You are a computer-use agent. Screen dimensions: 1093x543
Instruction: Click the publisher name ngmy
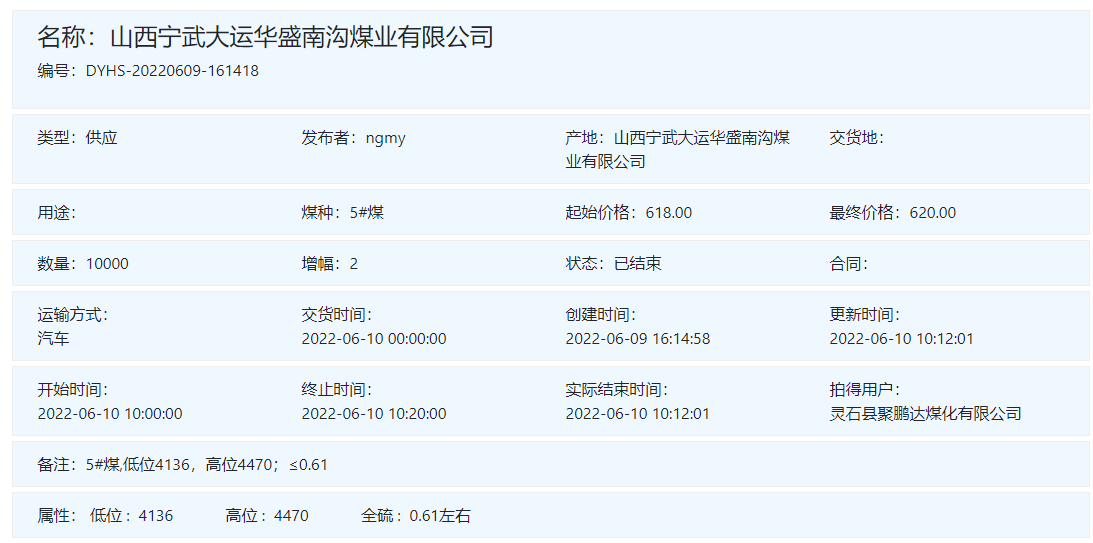click(x=385, y=138)
